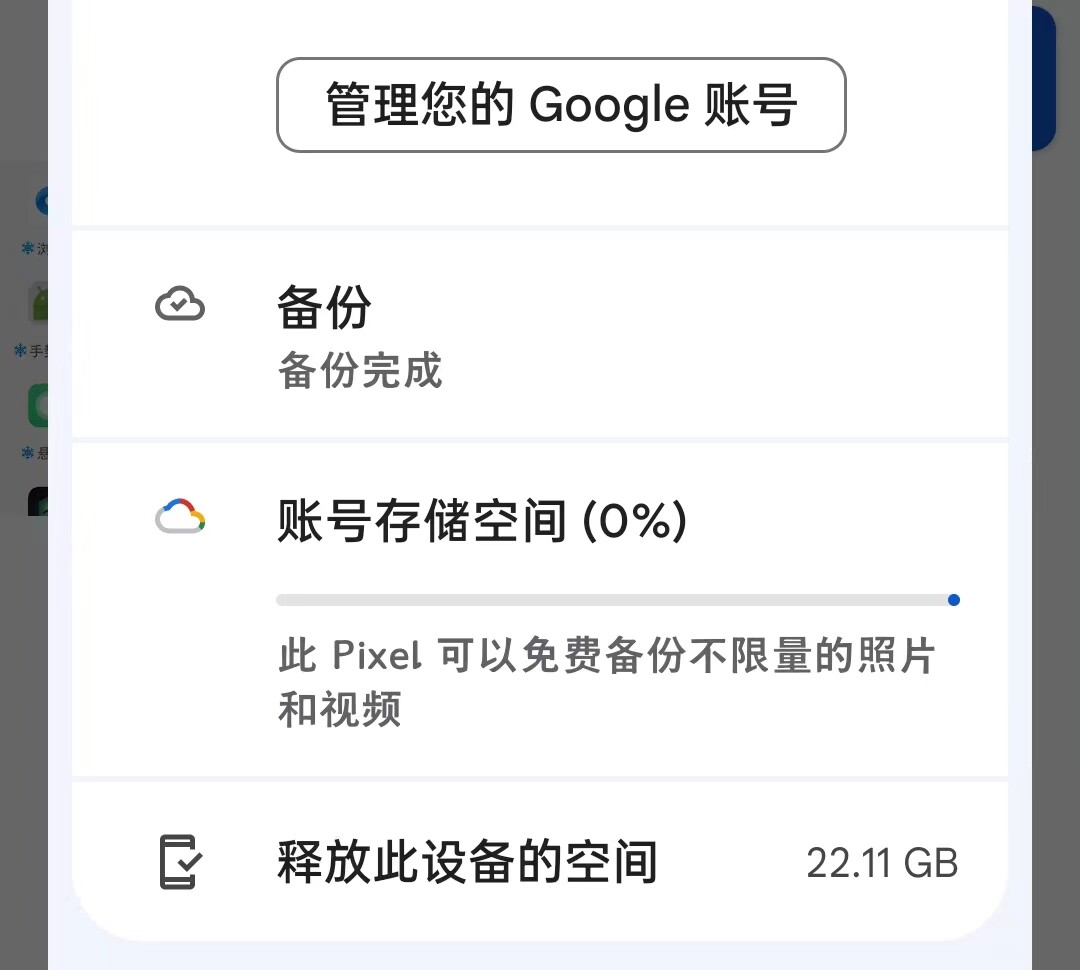
Task: Tap the backup cloud checkmark icon
Action: pos(180,304)
